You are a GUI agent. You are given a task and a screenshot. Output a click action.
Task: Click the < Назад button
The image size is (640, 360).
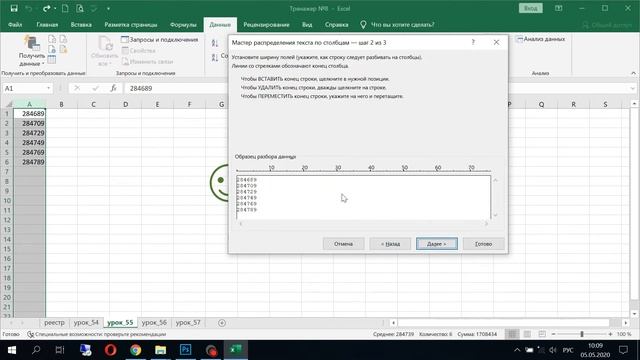coord(390,244)
